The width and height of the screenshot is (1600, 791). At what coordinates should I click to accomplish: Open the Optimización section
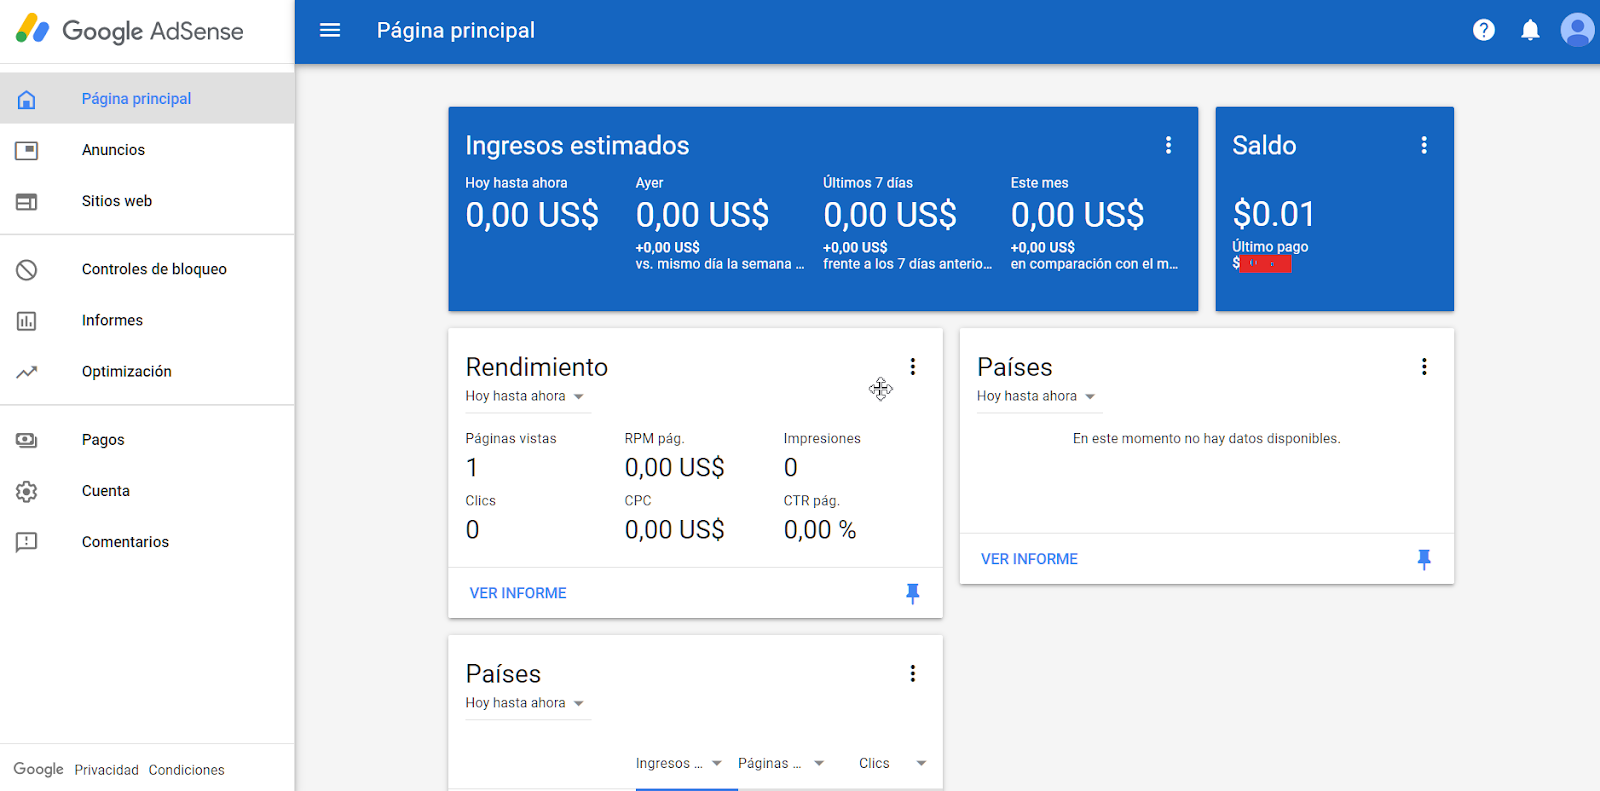coord(147,371)
